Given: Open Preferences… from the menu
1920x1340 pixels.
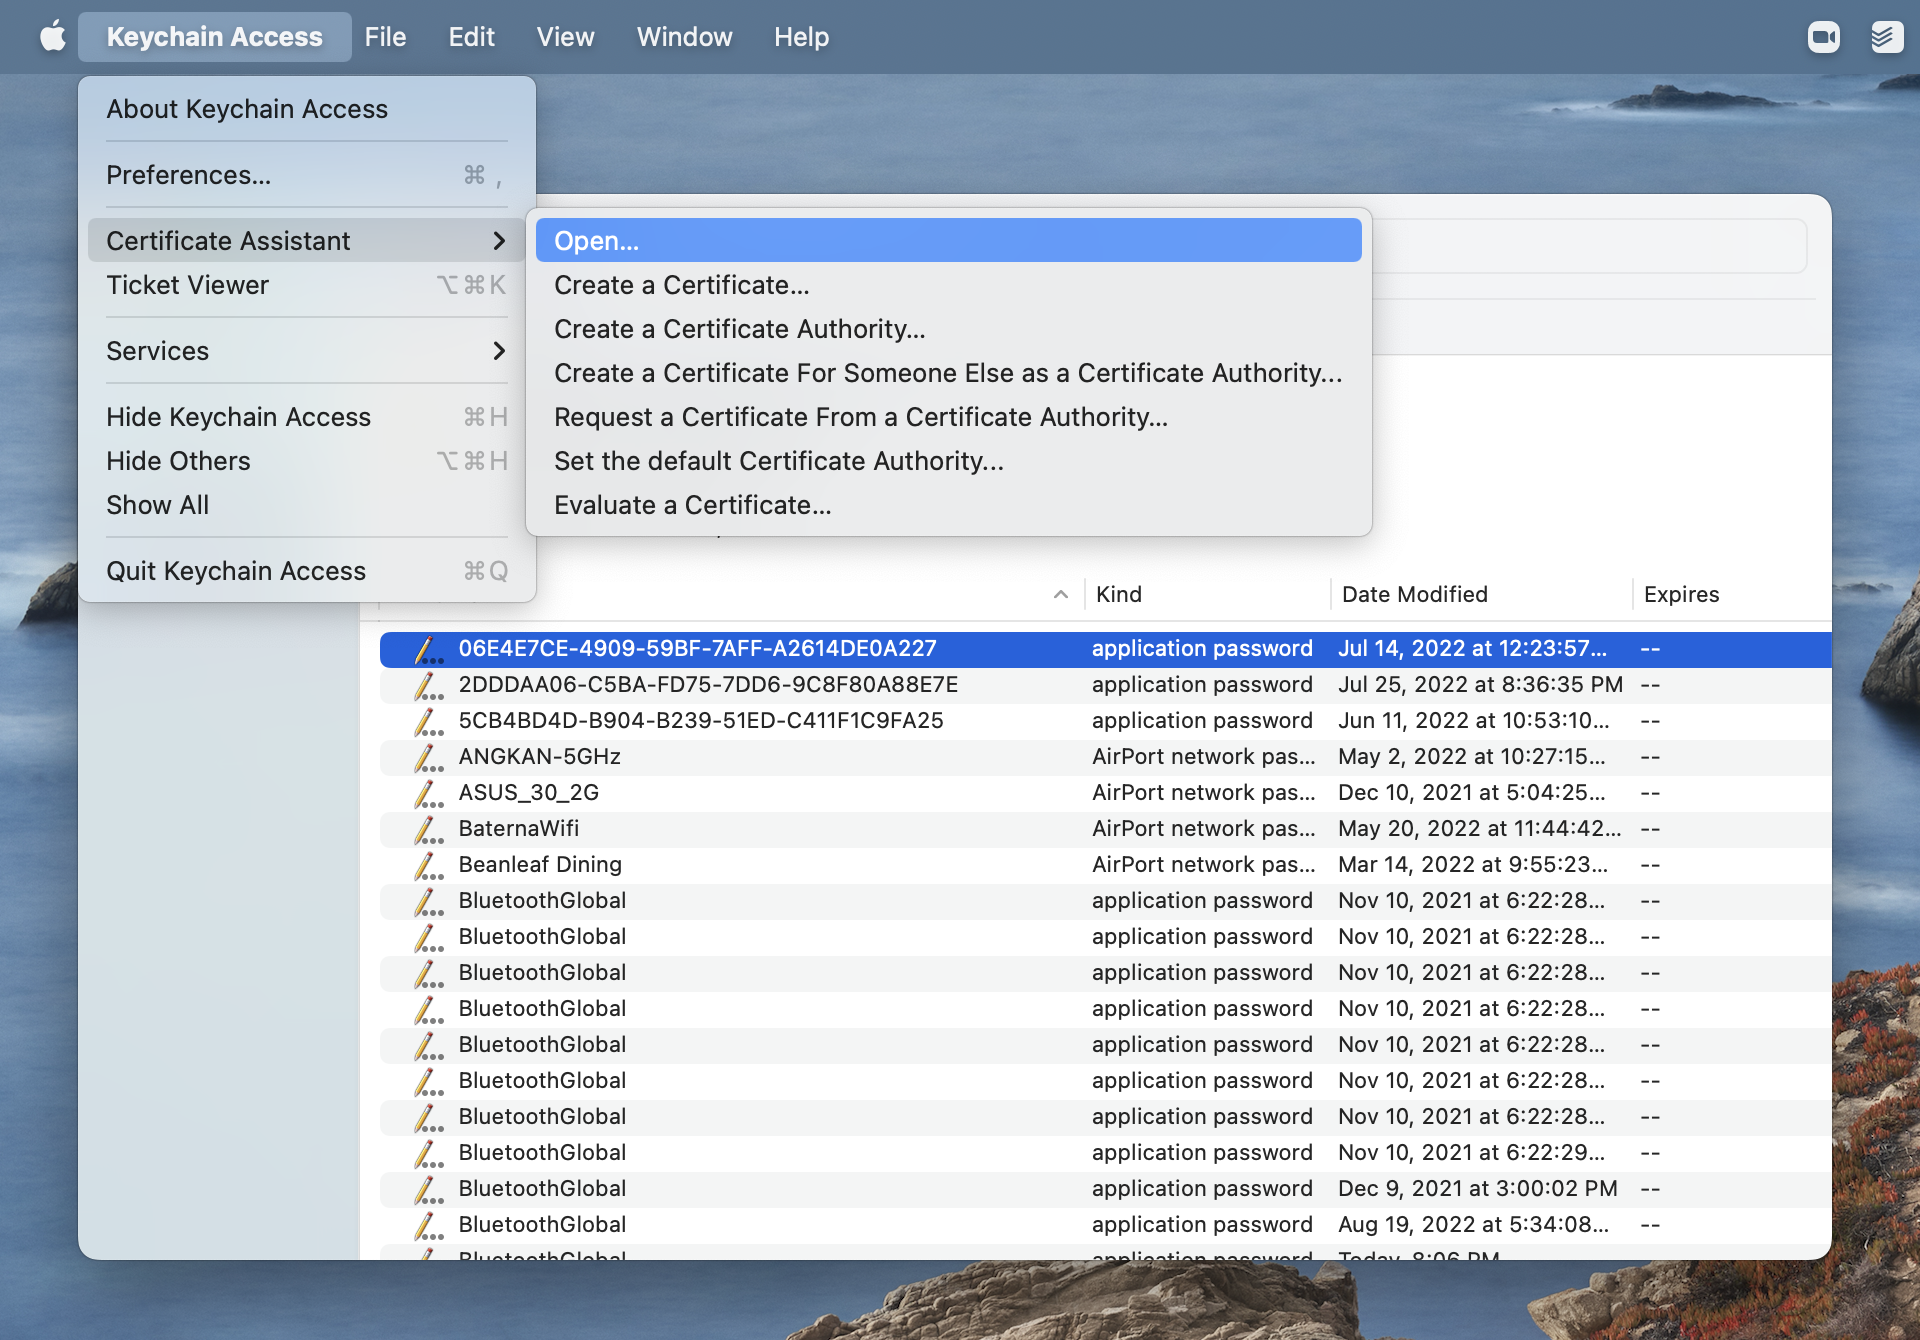Looking at the screenshot, I should pyautogui.click(x=307, y=175).
